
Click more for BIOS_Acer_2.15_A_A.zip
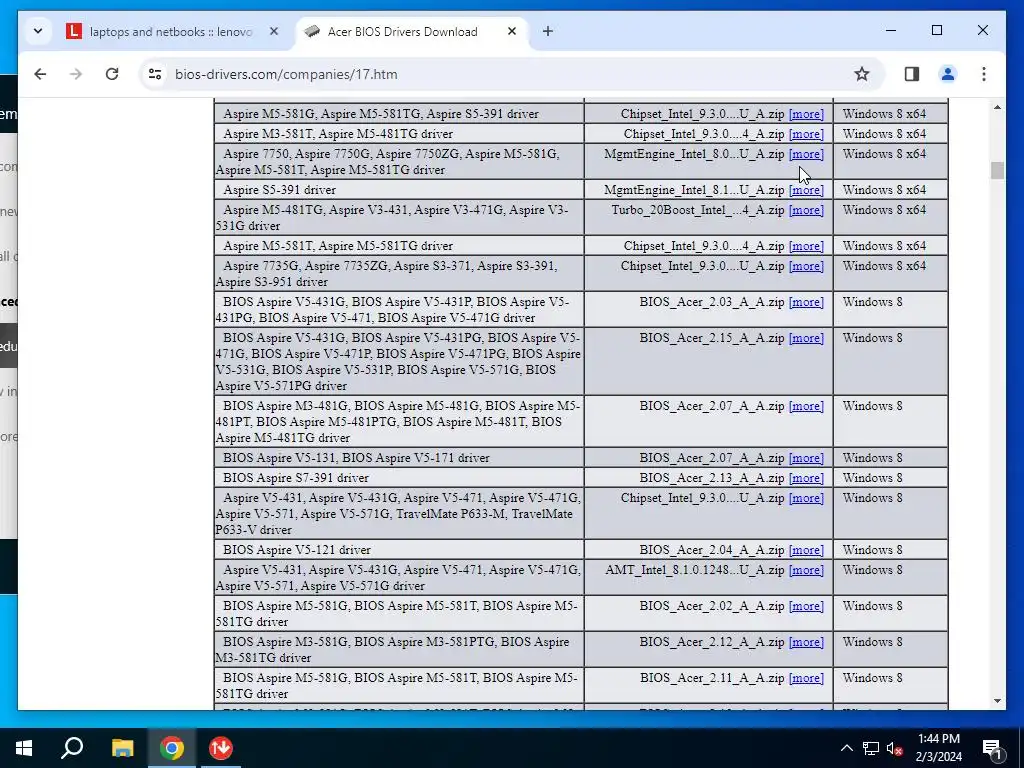(x=806, y=338)
